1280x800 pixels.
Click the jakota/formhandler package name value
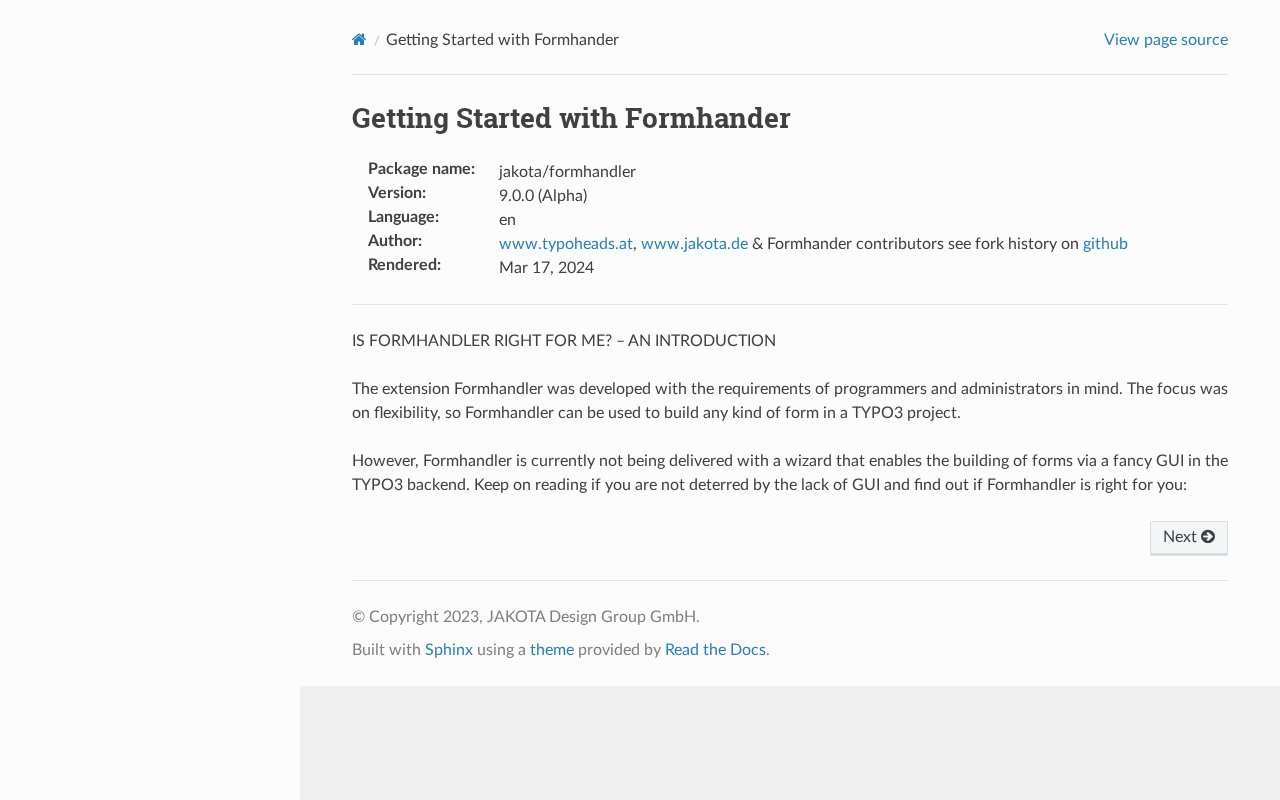[567, 172]
